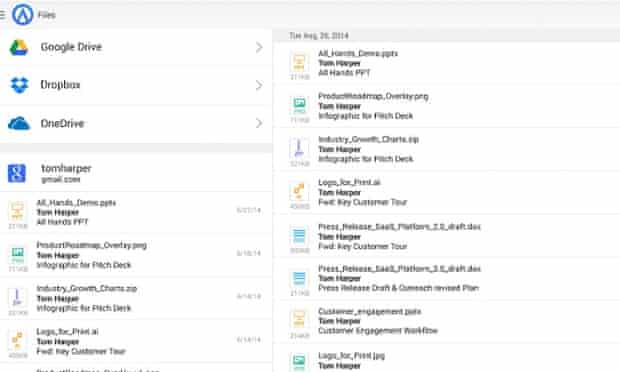Open Press_Release_SaaS_Platform_3.0_draft.doc
Image resolution: width=620 pixels, height=372 pixels.
coord(447,279)
